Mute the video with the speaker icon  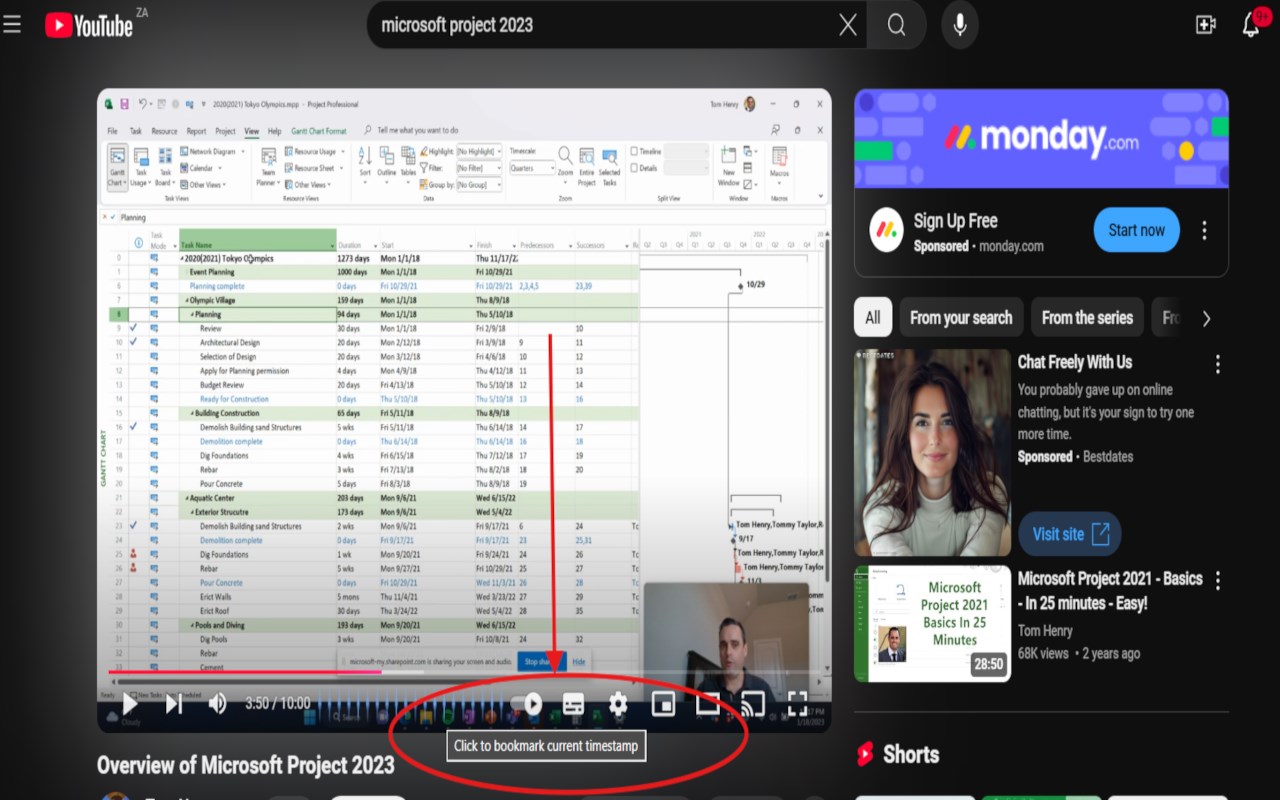tap(217, 704)
